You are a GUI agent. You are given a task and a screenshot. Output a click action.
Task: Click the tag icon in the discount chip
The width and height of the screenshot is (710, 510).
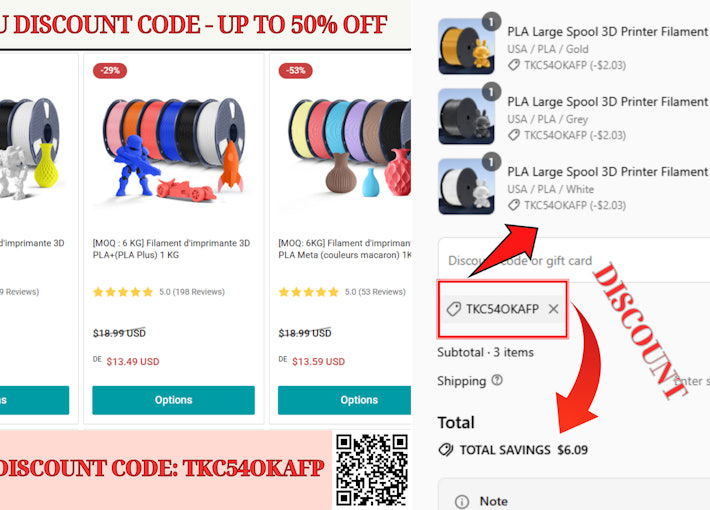(453, 309)
